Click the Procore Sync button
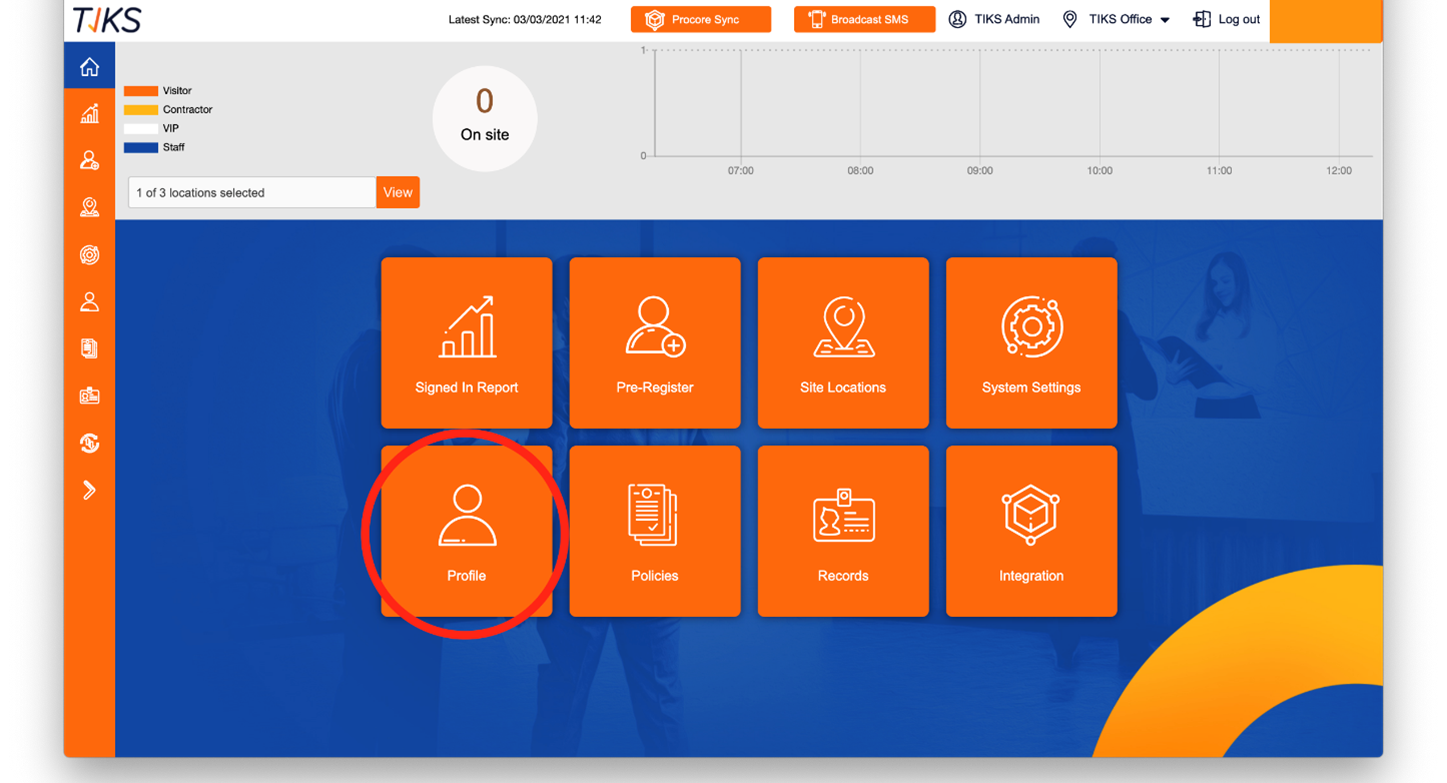 point(700,19)
